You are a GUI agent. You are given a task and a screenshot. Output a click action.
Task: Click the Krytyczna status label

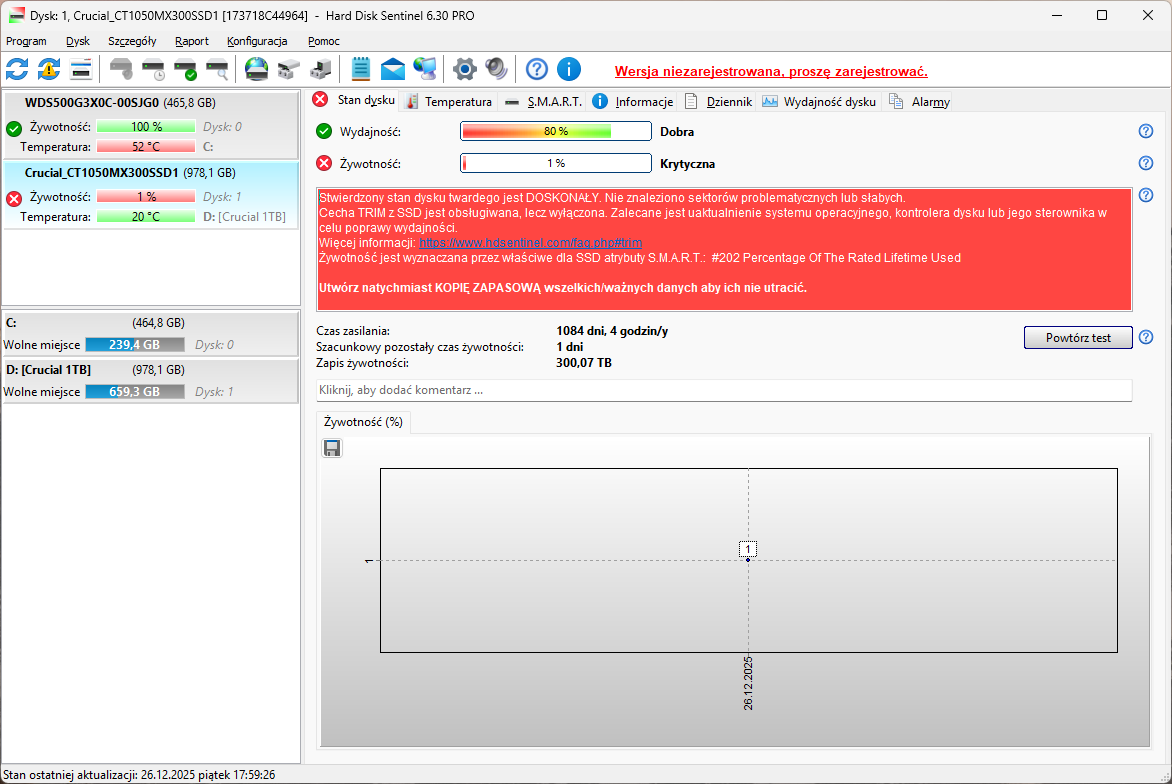click(x=688, y=164)
